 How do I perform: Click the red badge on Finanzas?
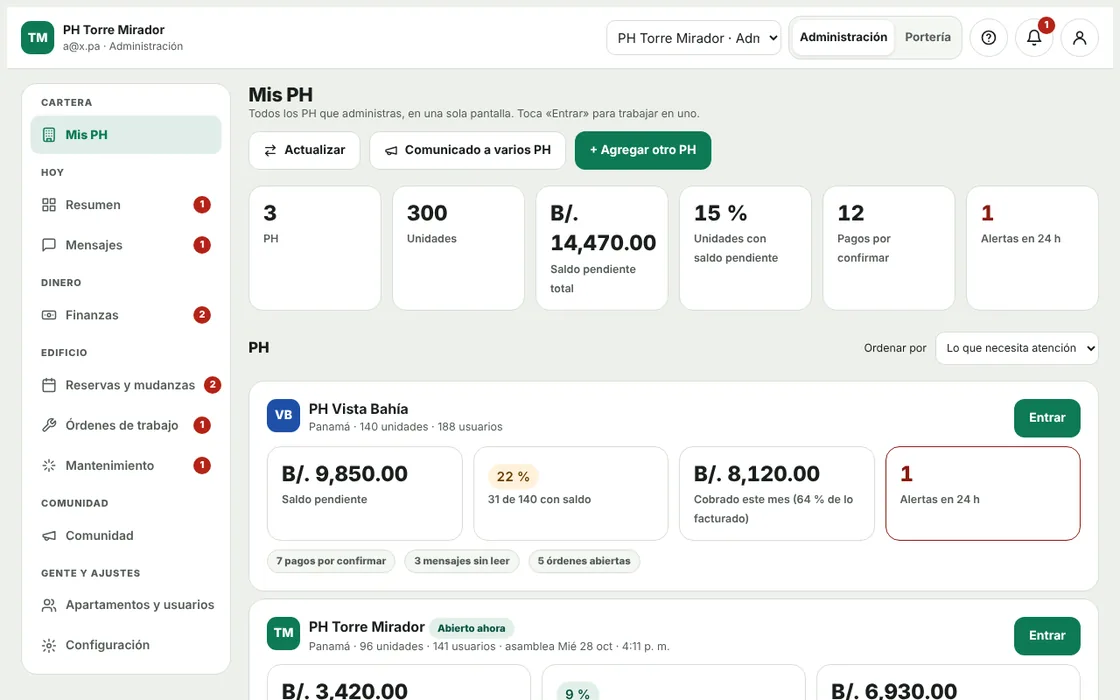click(202, 315)
